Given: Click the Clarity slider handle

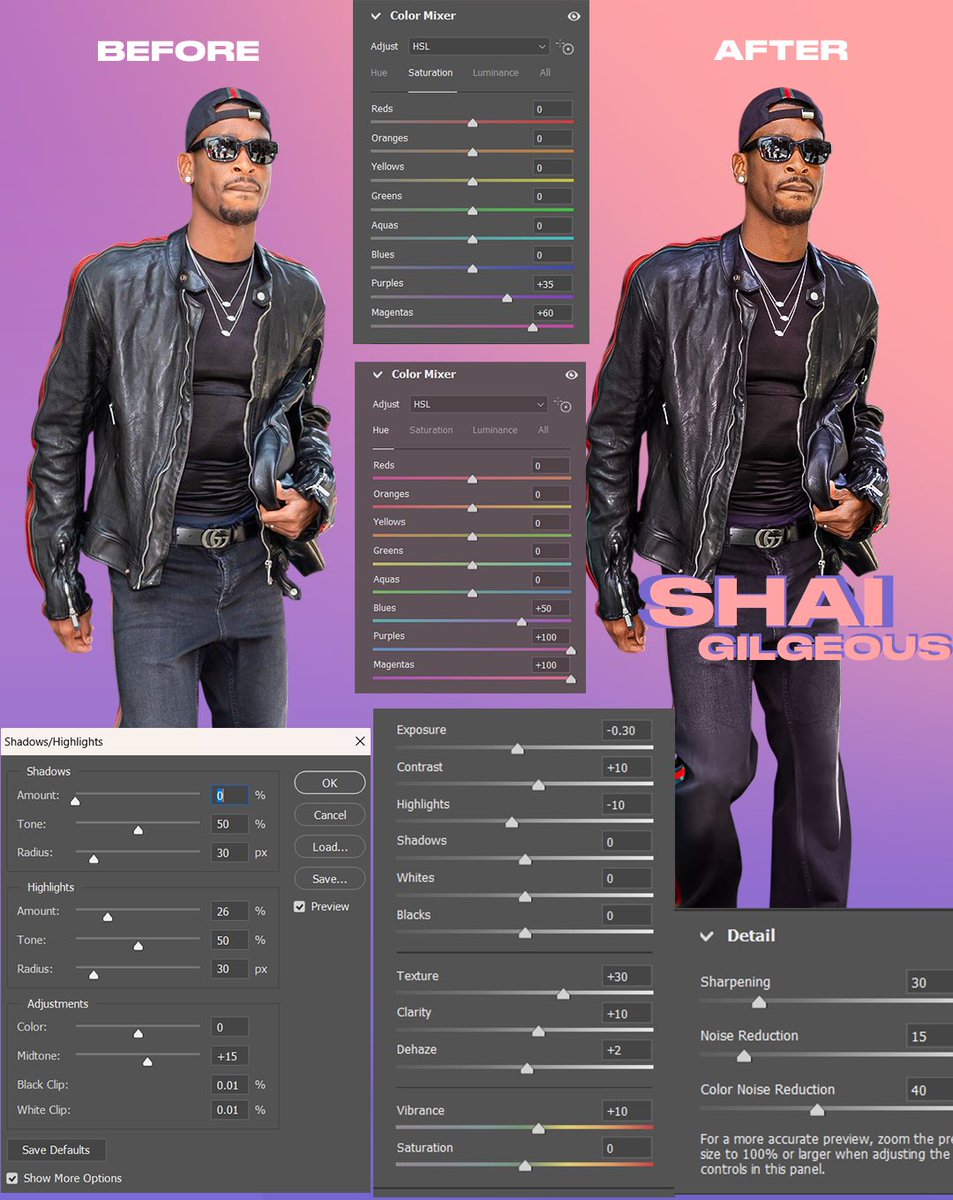Looking at the screenshot, I should pyautogui.click(x=538, y=1031).
